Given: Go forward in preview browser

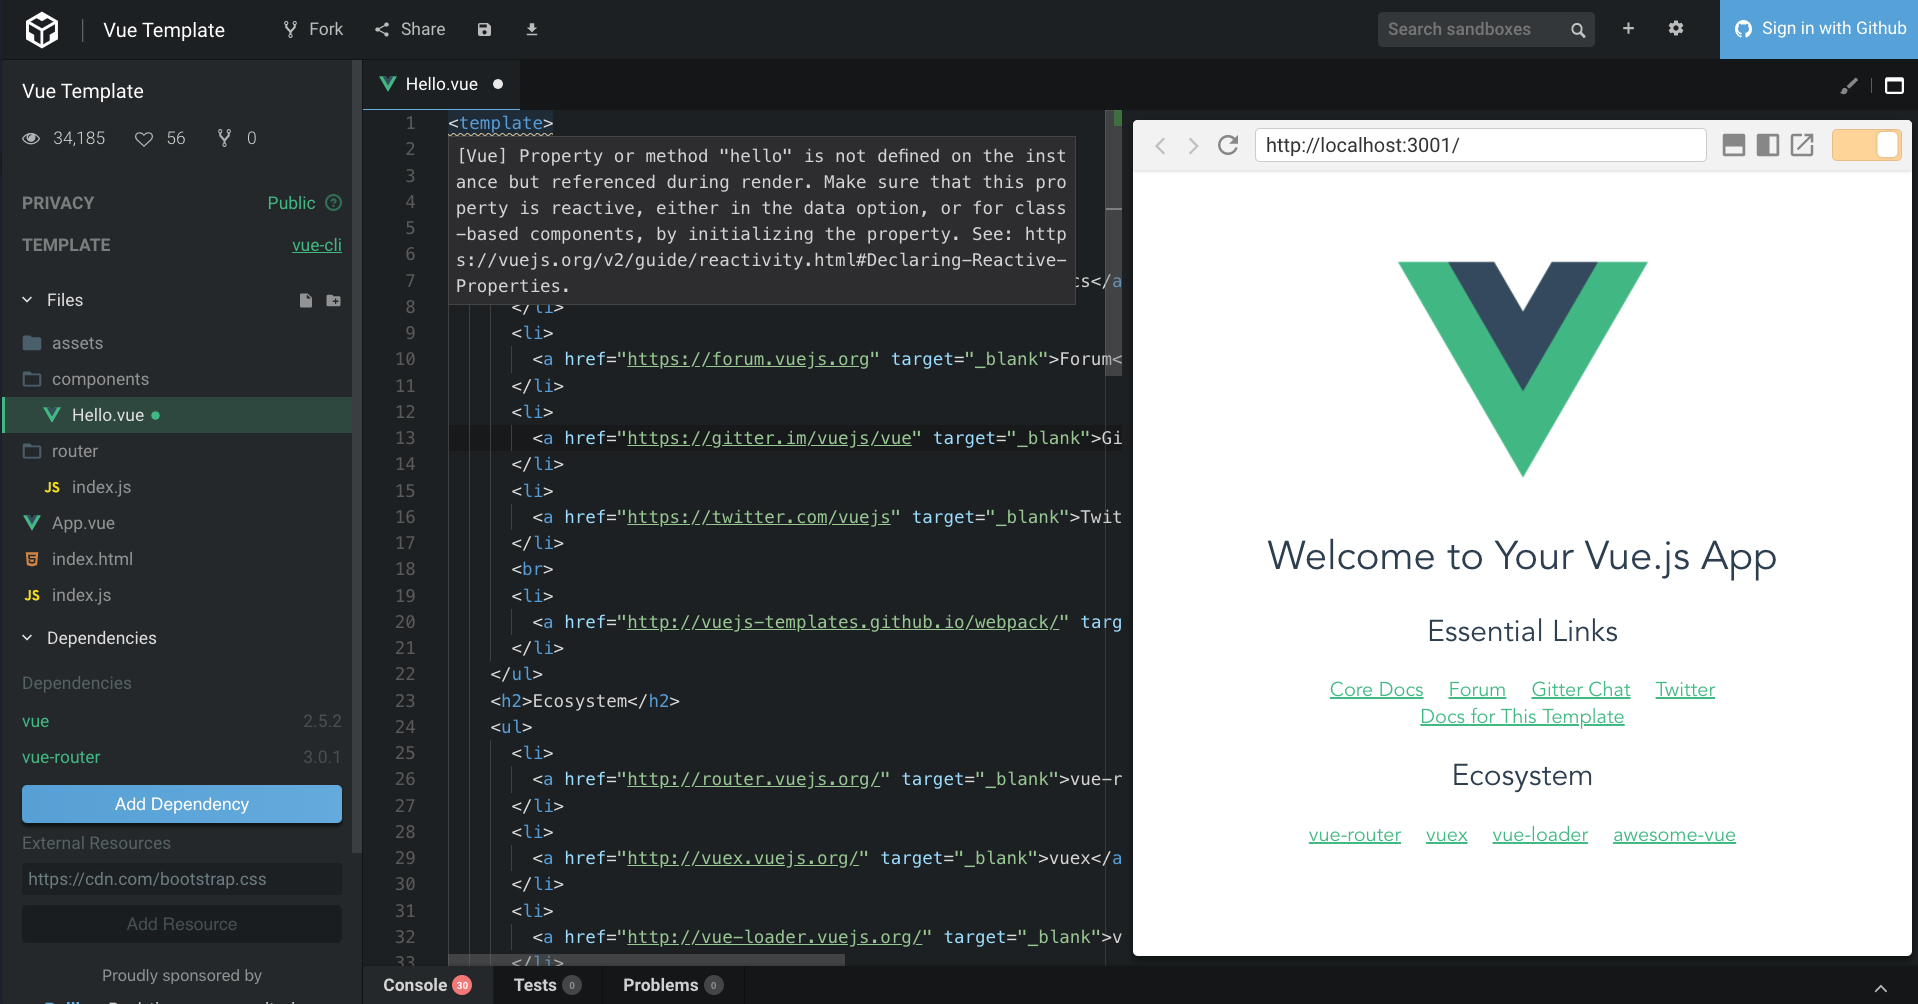Looking at the screenshot, I should [1193, 146].
